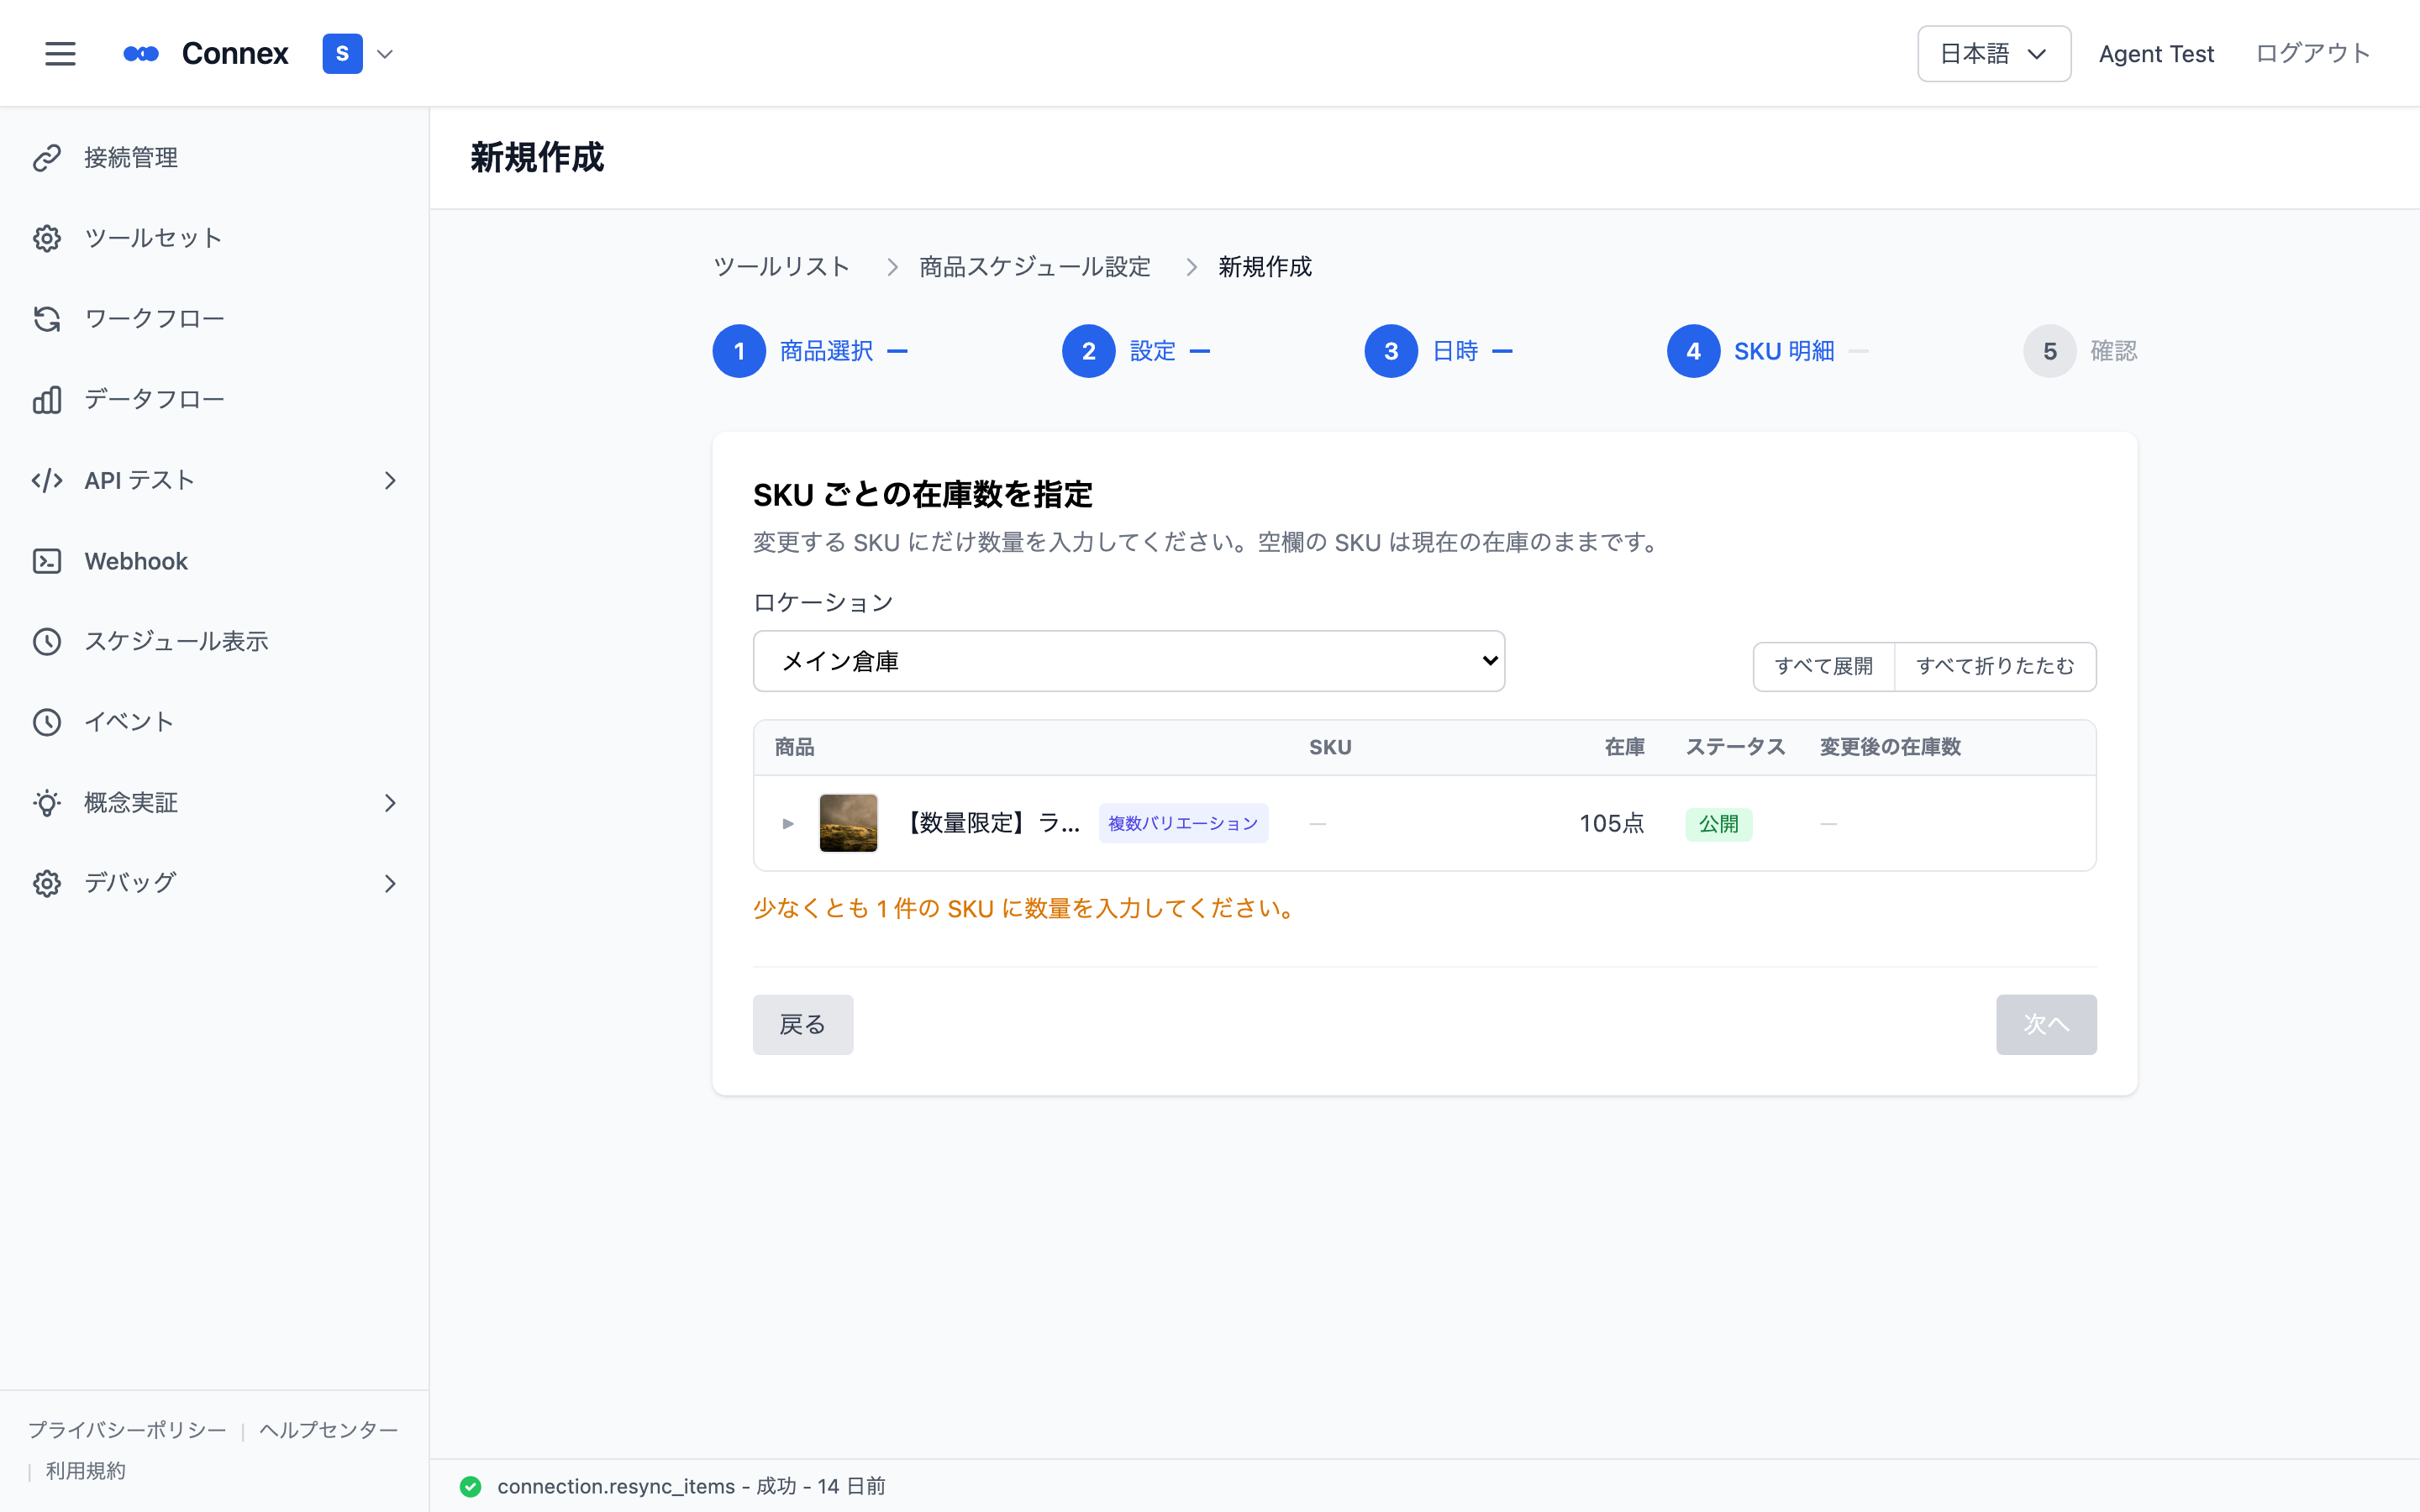The width and height of the screenshot is (2420, 1512).
Task: Expand the デバッグ submenu chevron
Action: (390, 884)
